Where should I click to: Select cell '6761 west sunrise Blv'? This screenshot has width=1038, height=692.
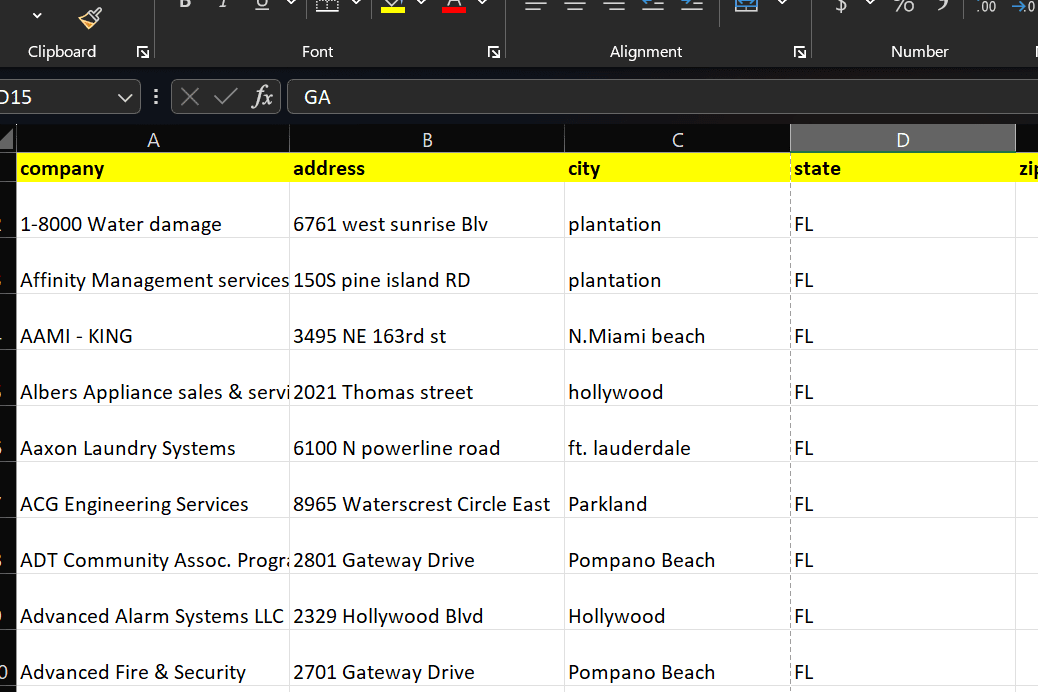pyautogui.click(x=427, y=211)
